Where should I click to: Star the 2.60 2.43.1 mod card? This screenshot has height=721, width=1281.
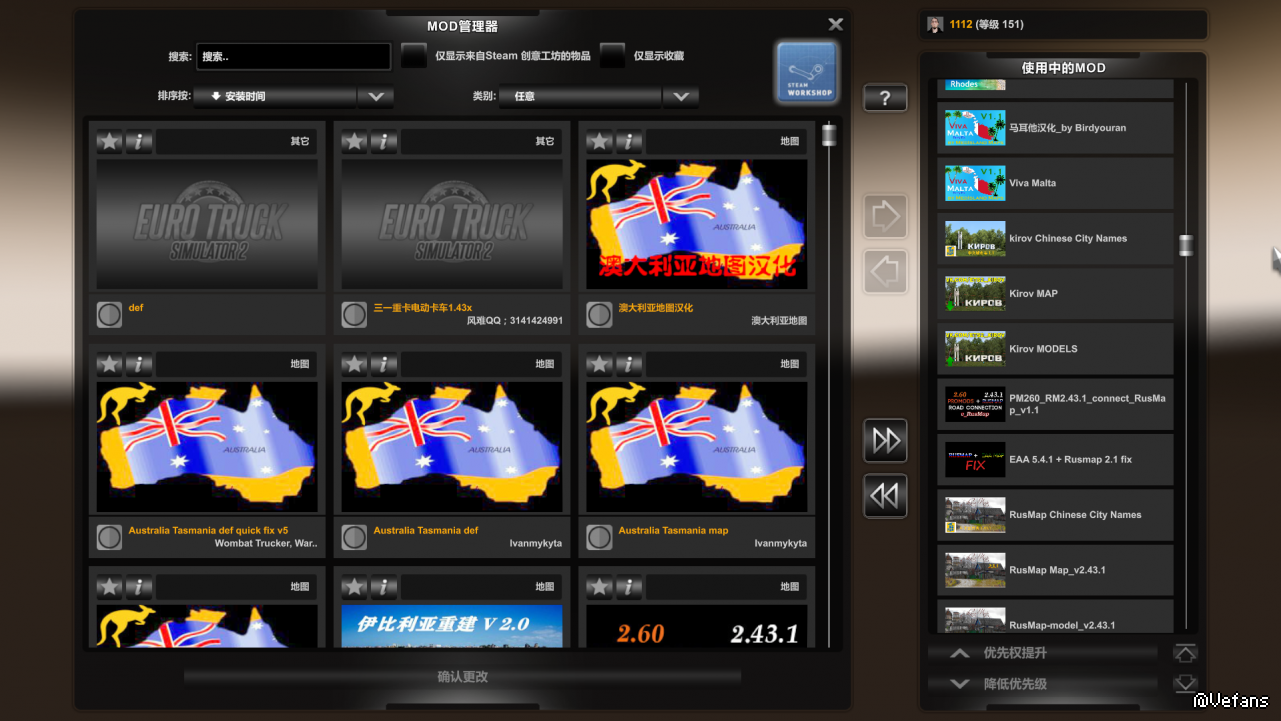point(600,587)
